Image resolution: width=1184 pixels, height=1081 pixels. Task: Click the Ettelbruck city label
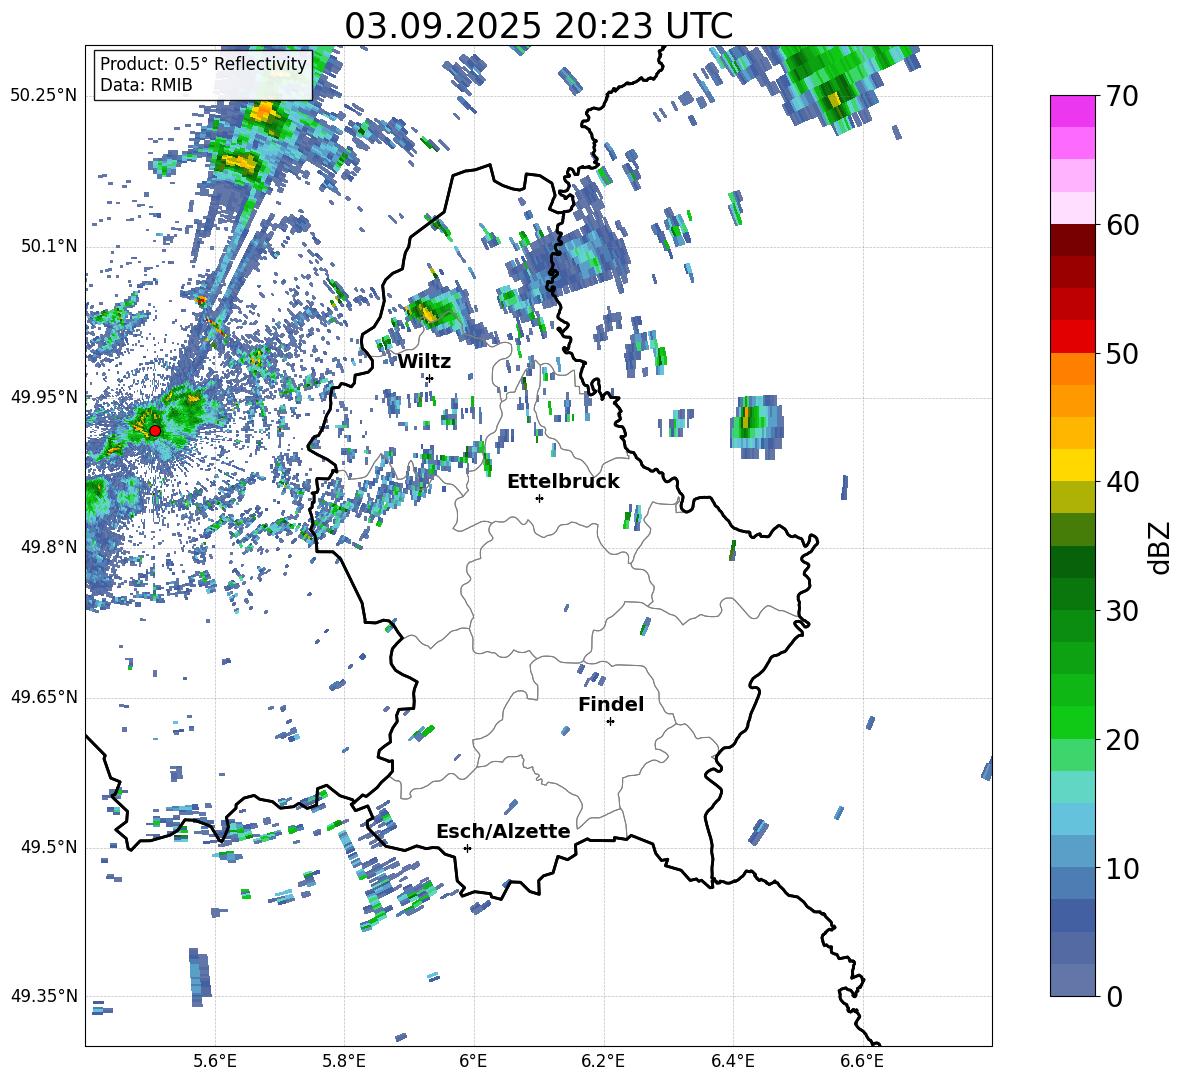(563, 481)
